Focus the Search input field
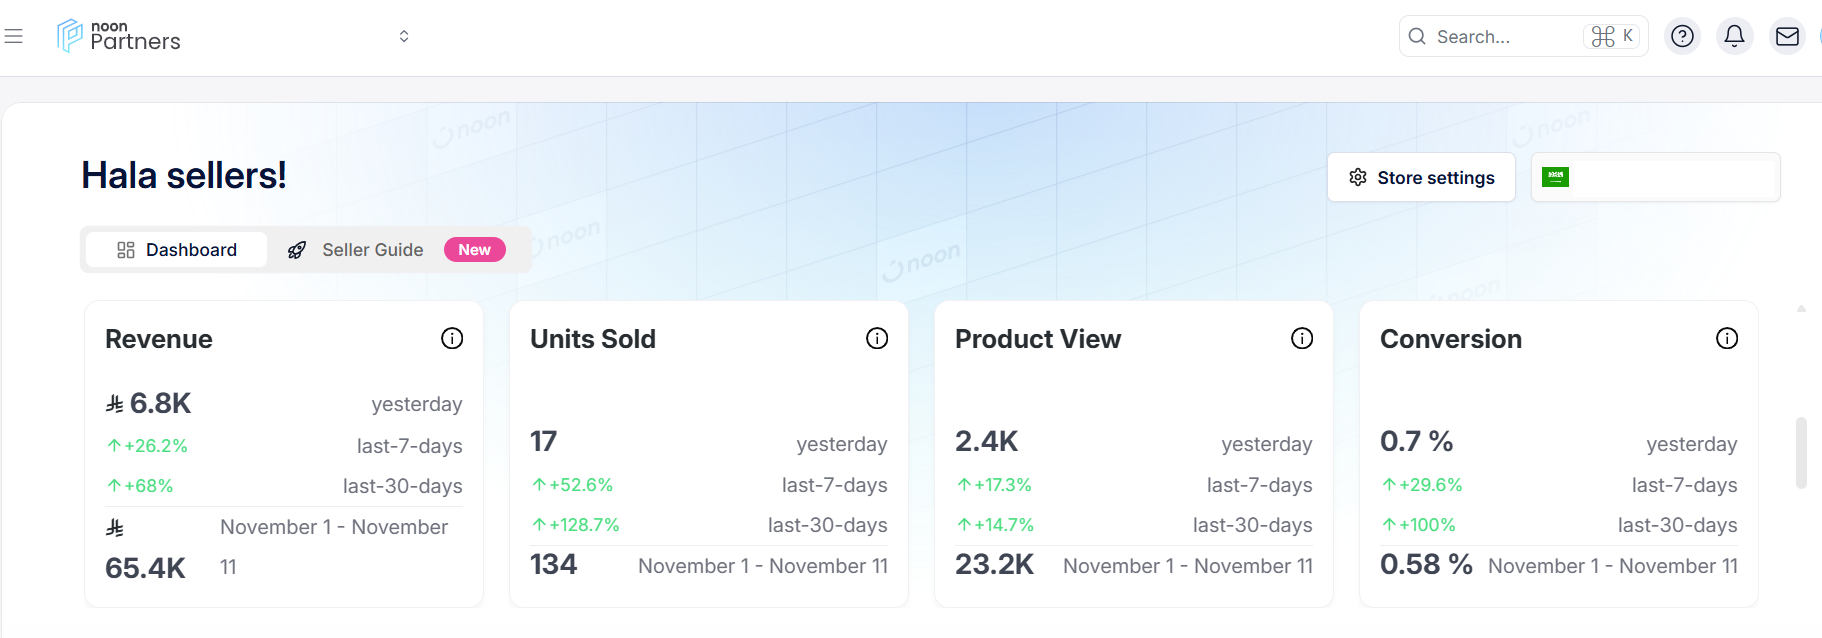This screenshot has width=1822, height=638. click(1505, 37)
